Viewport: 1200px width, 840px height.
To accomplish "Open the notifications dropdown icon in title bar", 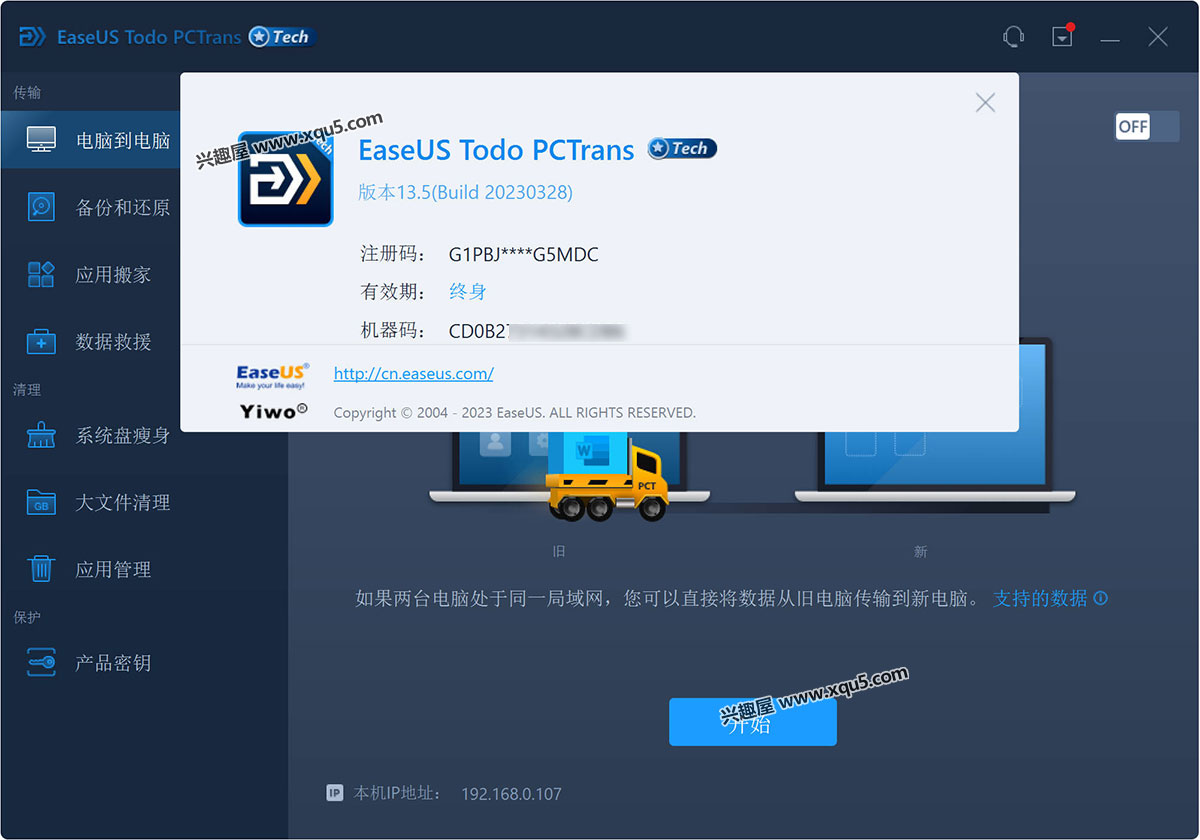I will coord(1062,37).
